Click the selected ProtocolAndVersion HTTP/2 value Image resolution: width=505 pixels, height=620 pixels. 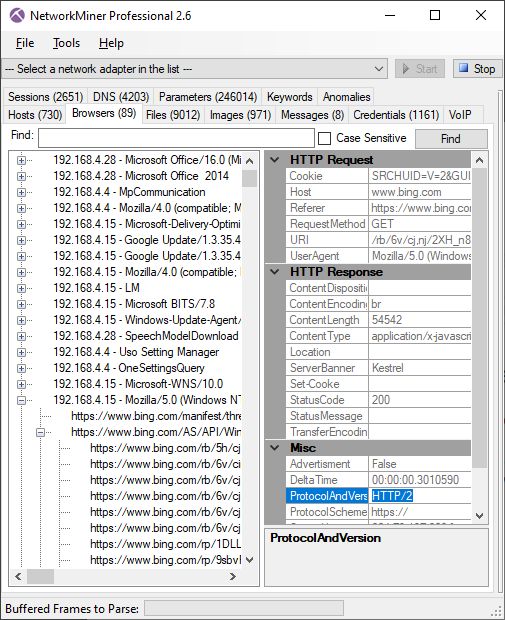click(392, 496)
